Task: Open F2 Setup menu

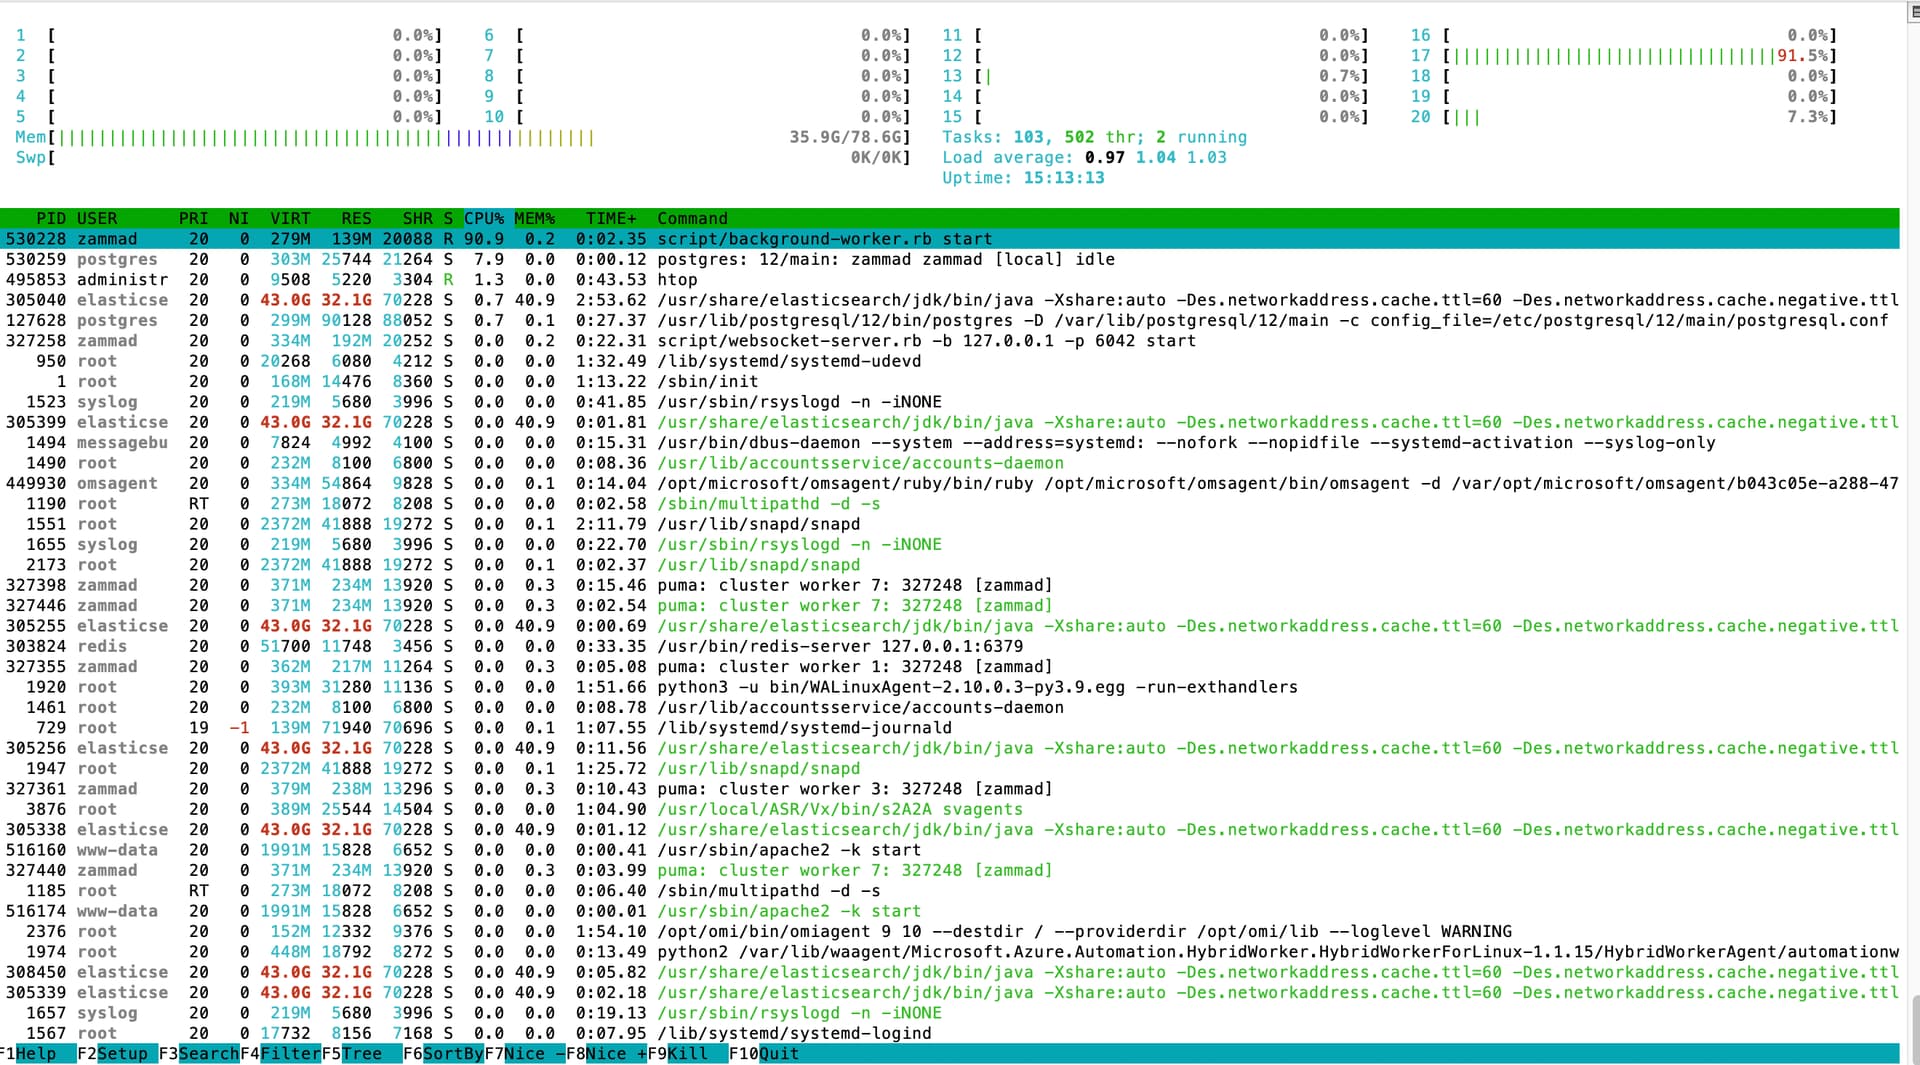Action: click(x=118, y=1054)
